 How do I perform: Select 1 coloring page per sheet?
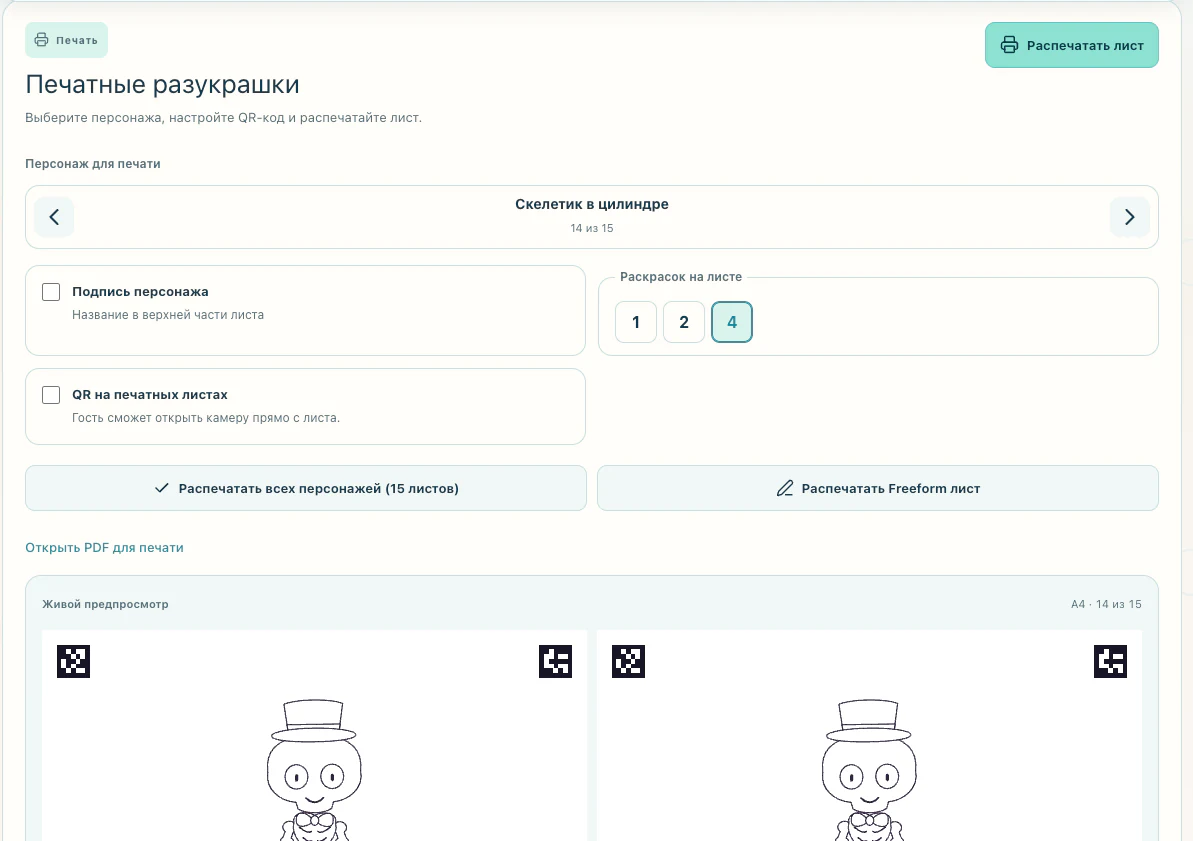click(636, 322)
